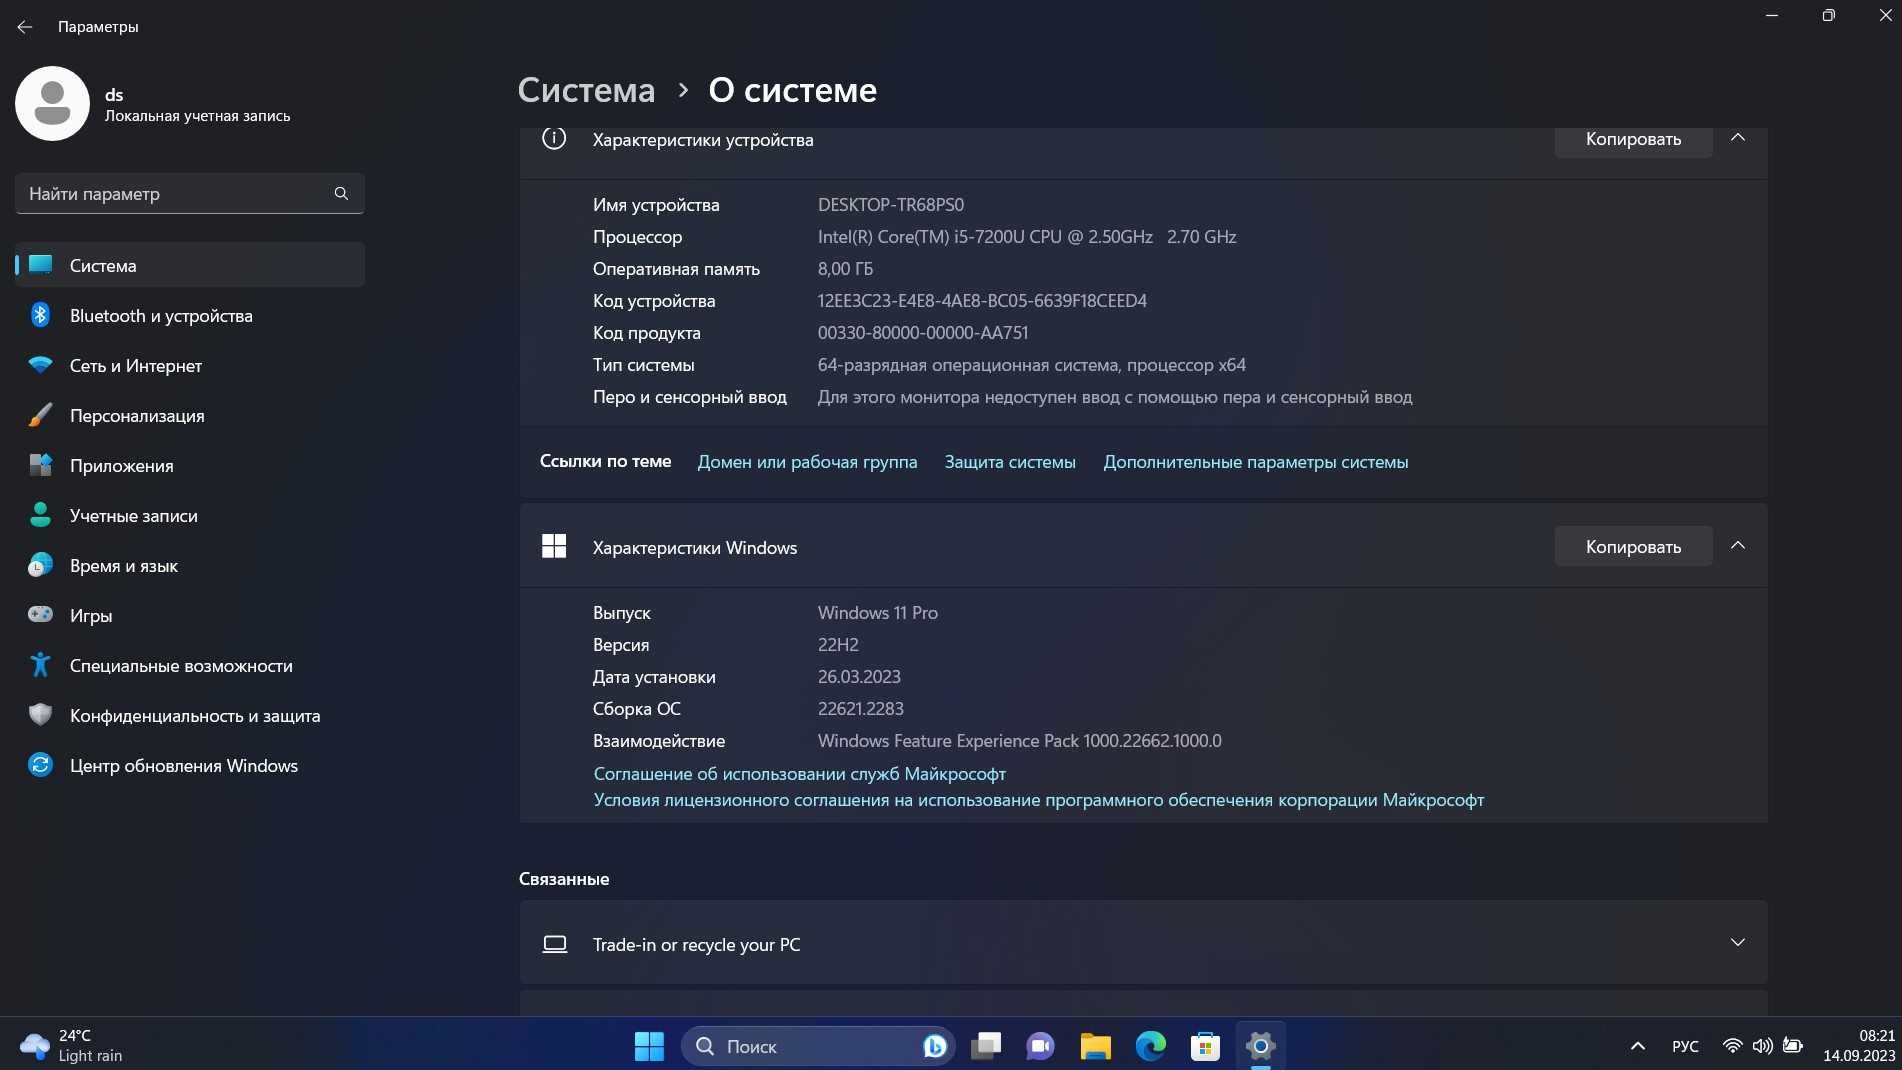Select the processor value Intel(R) Core(TM) i5-7200U
Viewport: 1902px width, 1070px height.
coord(1027,237)
